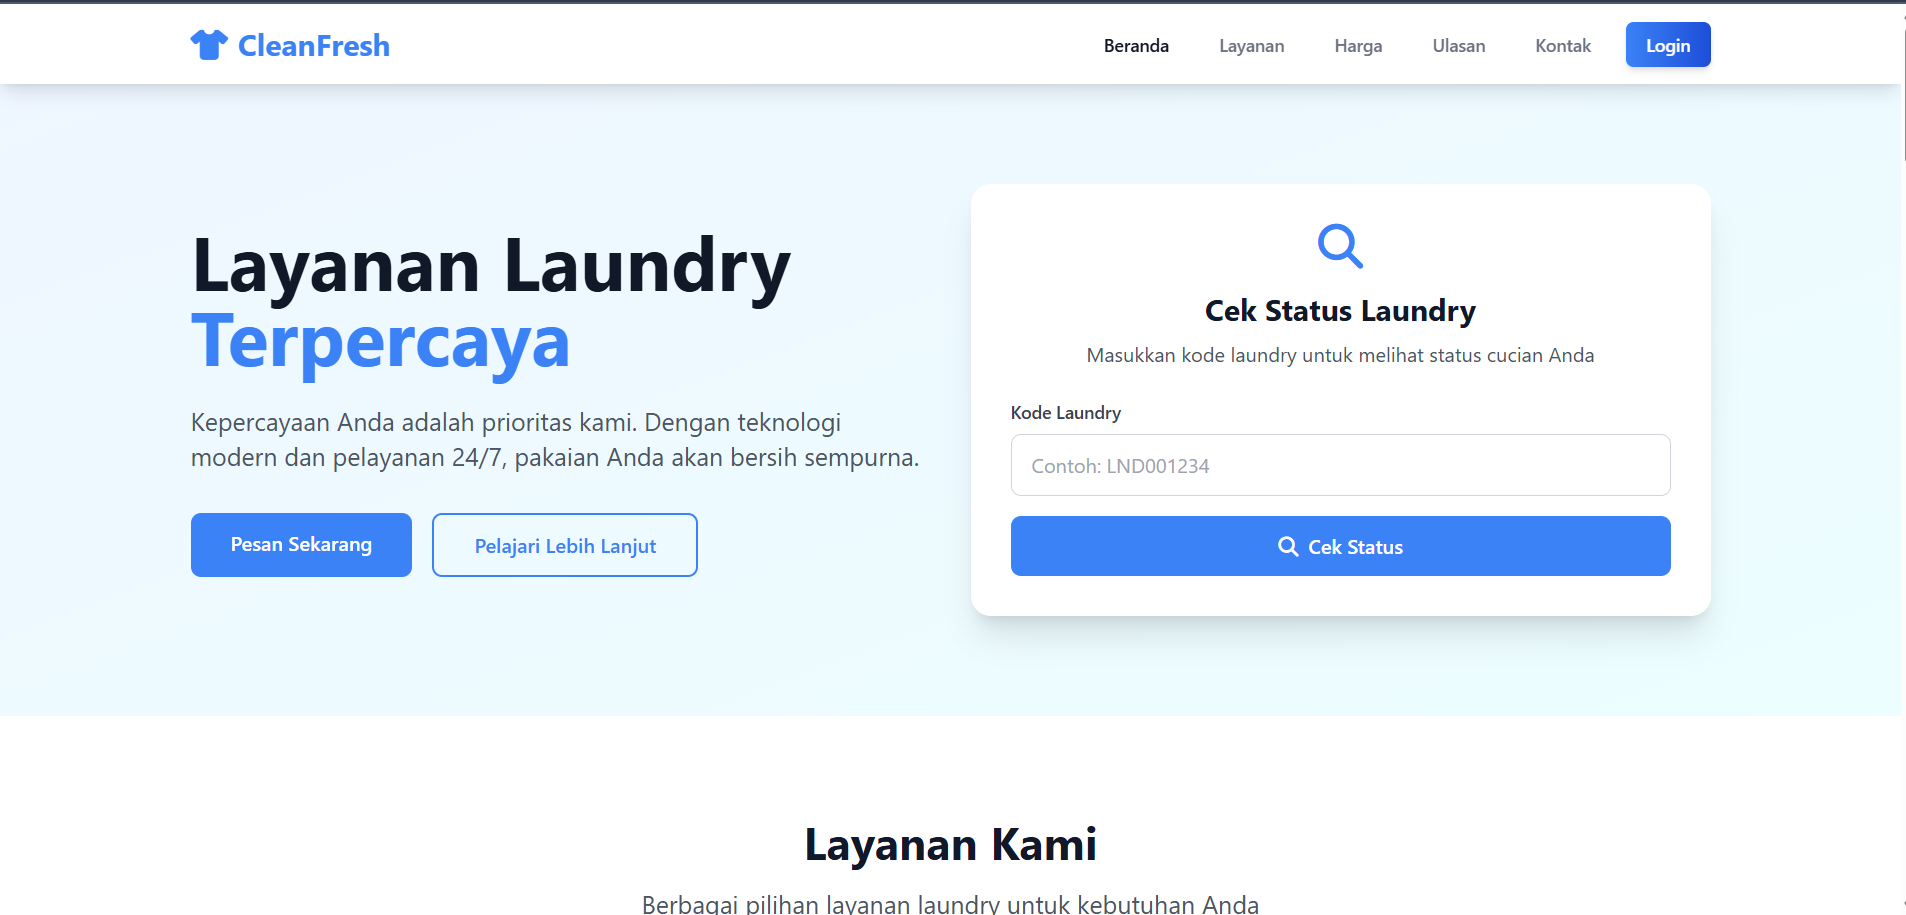The width and height of the screenshot is (1906, 915).
Task: Click the placeholder text Contoh: LND001234
Action: click(1122, 466)
